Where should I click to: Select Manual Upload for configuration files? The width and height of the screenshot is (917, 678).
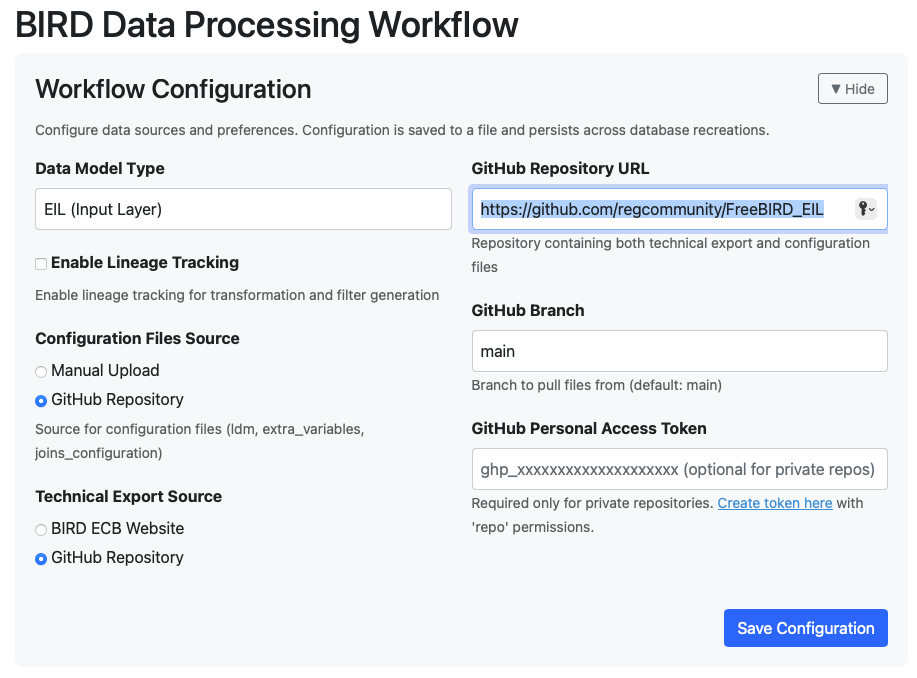click(41, 372)
